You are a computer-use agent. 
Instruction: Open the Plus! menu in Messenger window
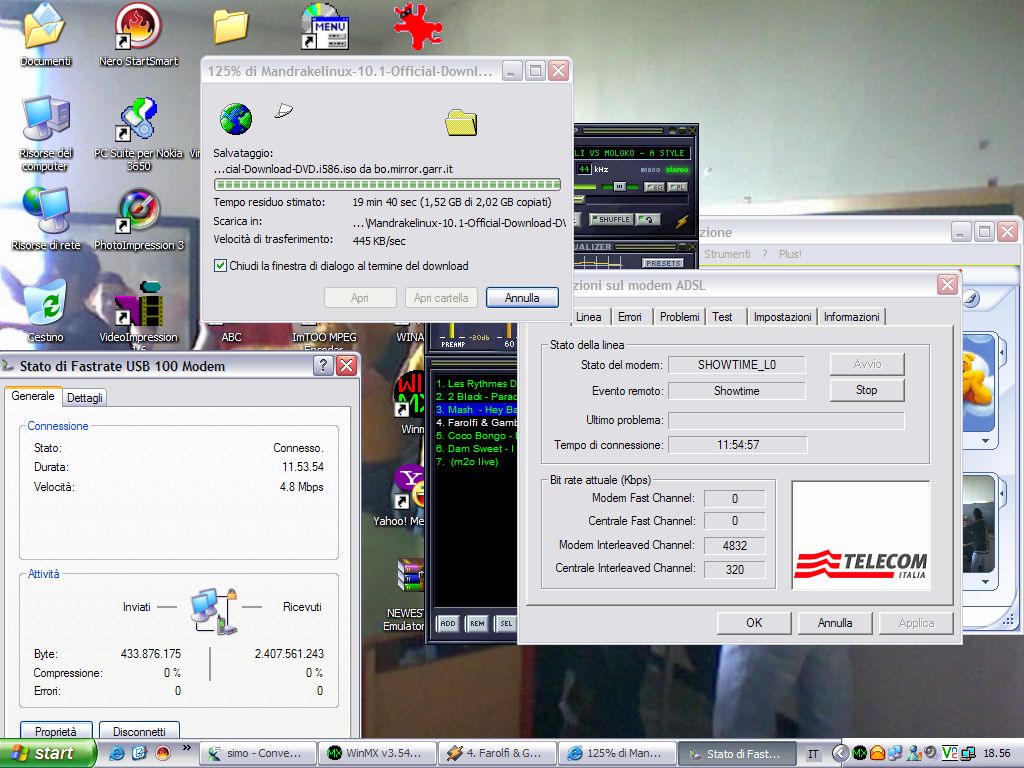click(790, 254)
